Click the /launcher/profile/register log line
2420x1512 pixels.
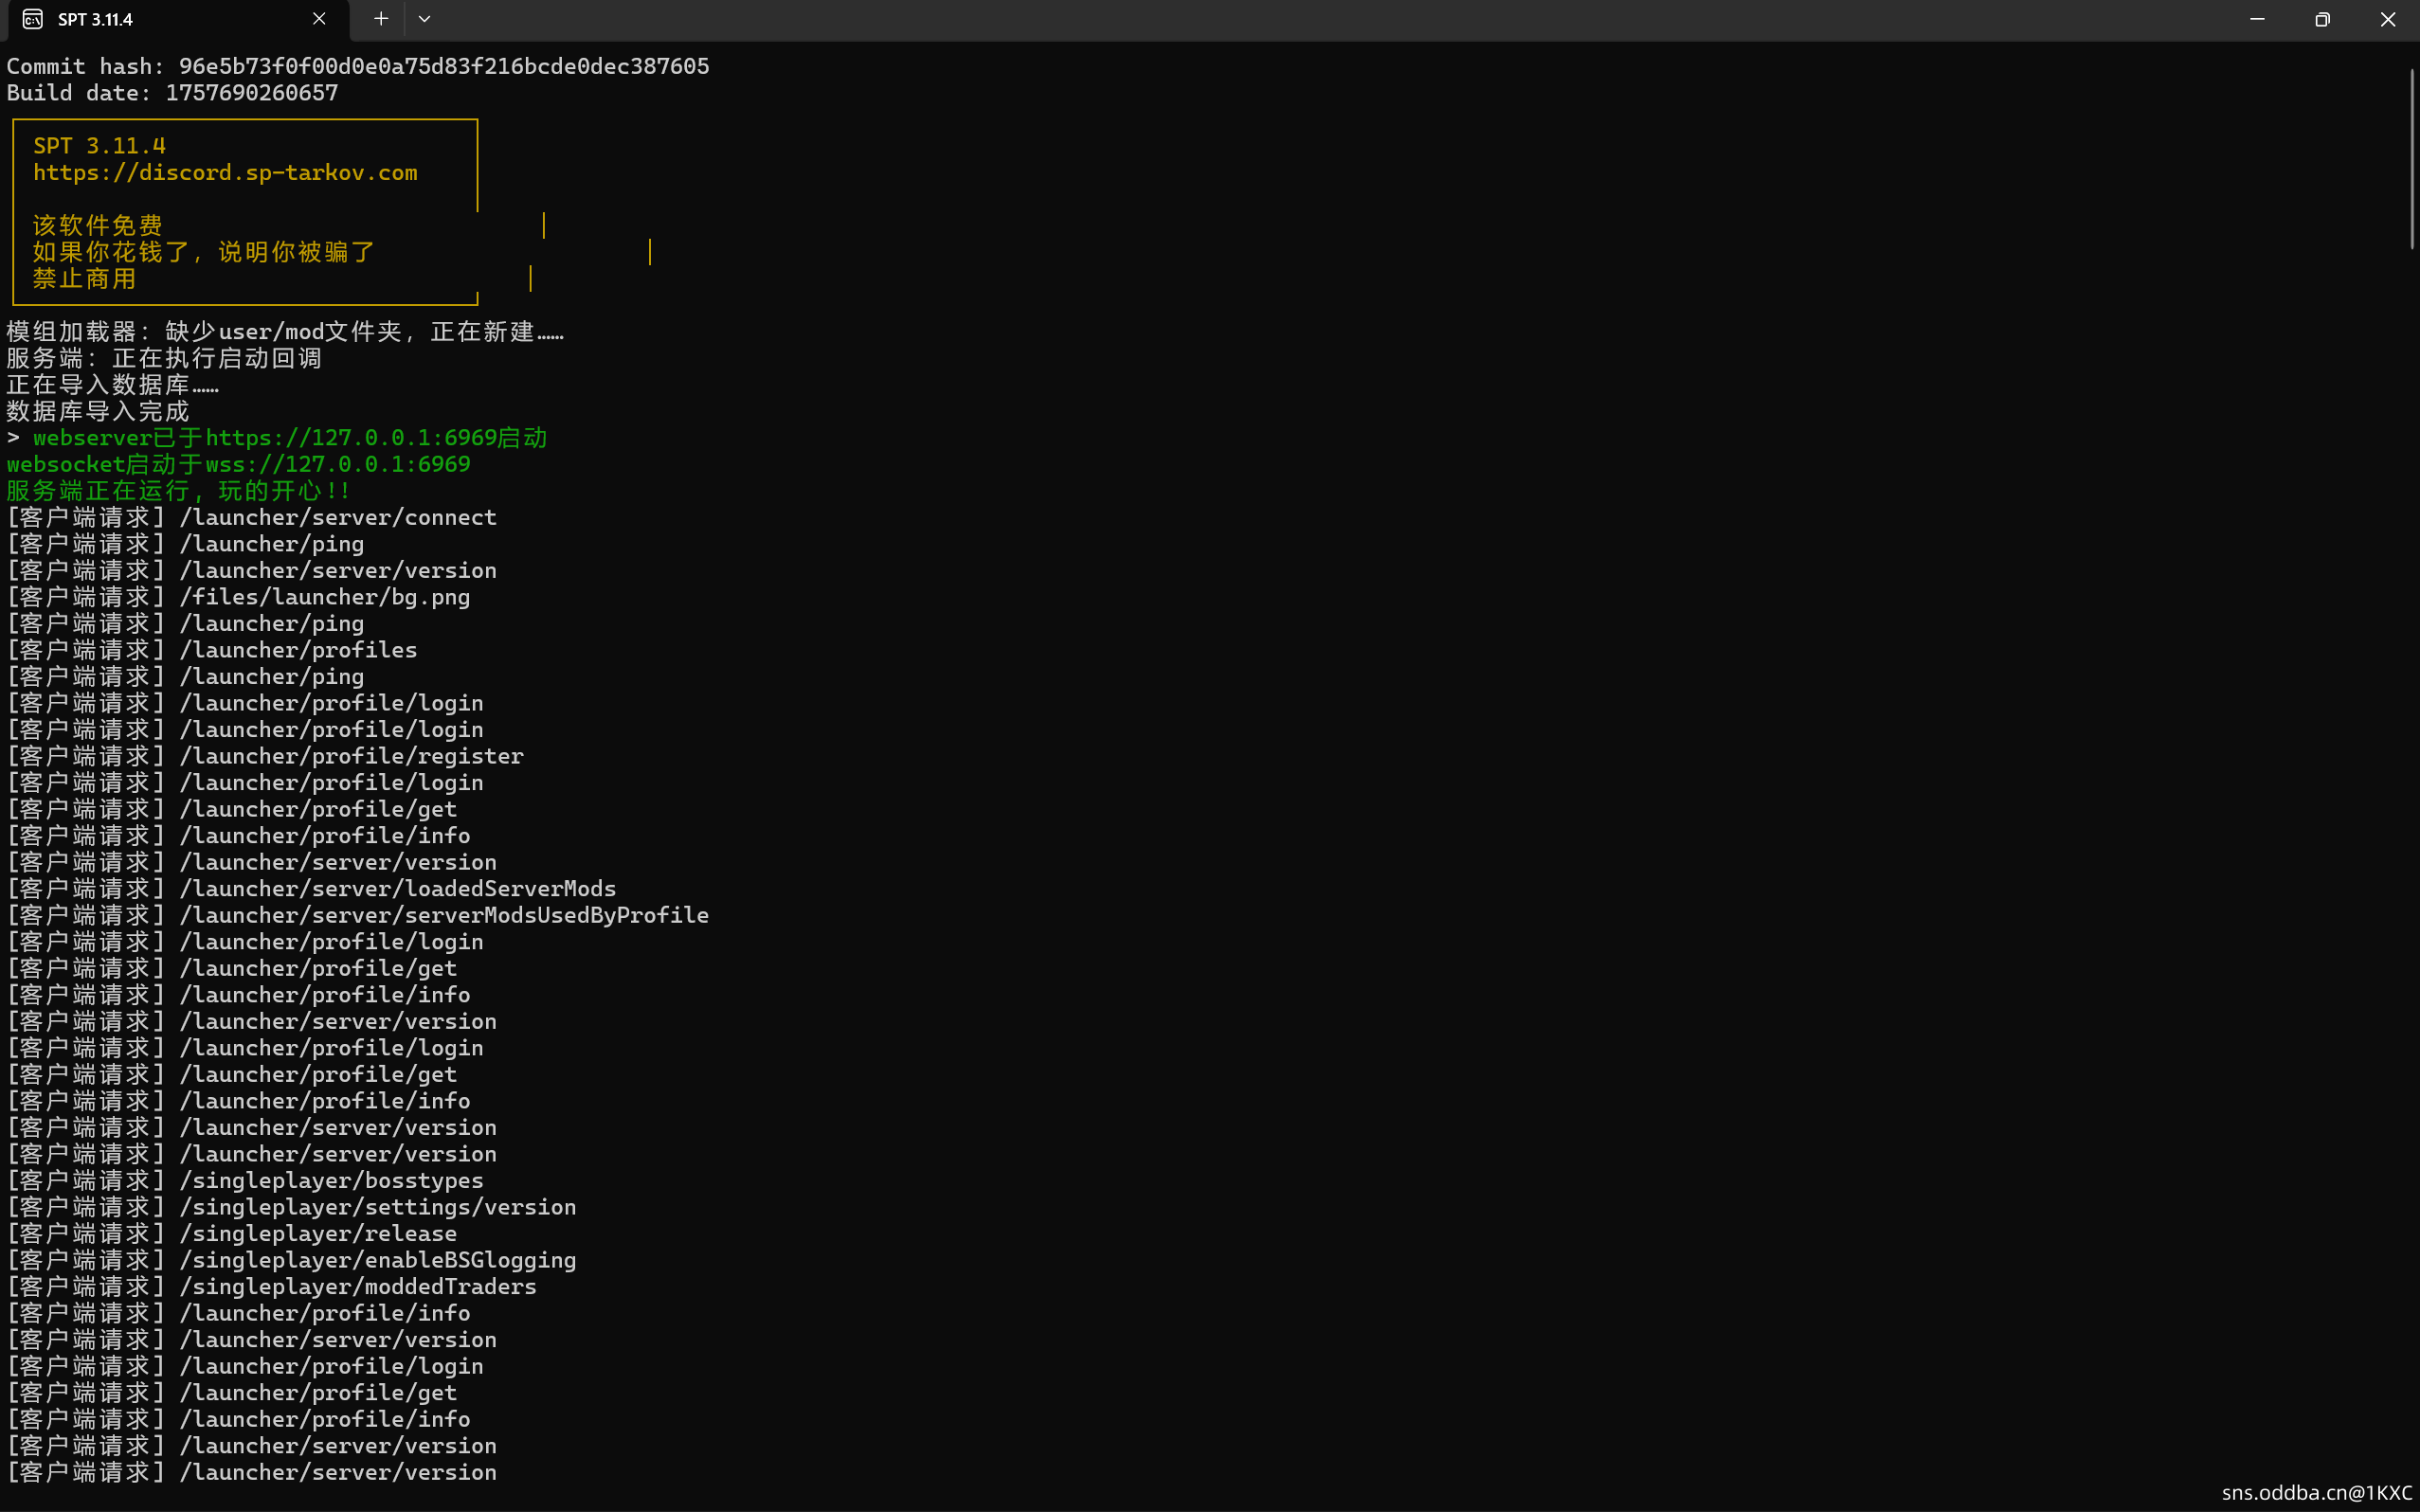350,757
